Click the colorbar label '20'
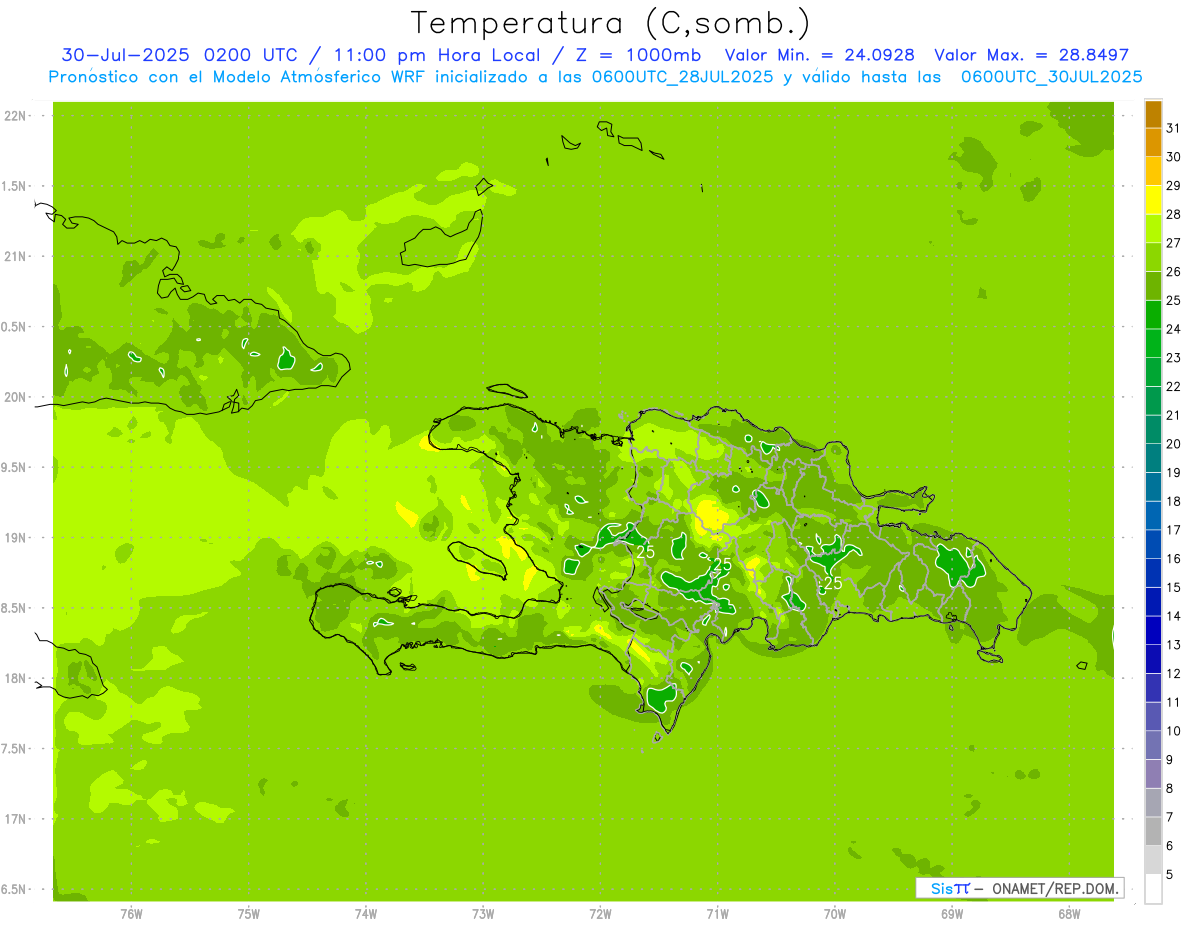The width and height of the screenshot is (1200, 927). click(x=1173, y=444)
